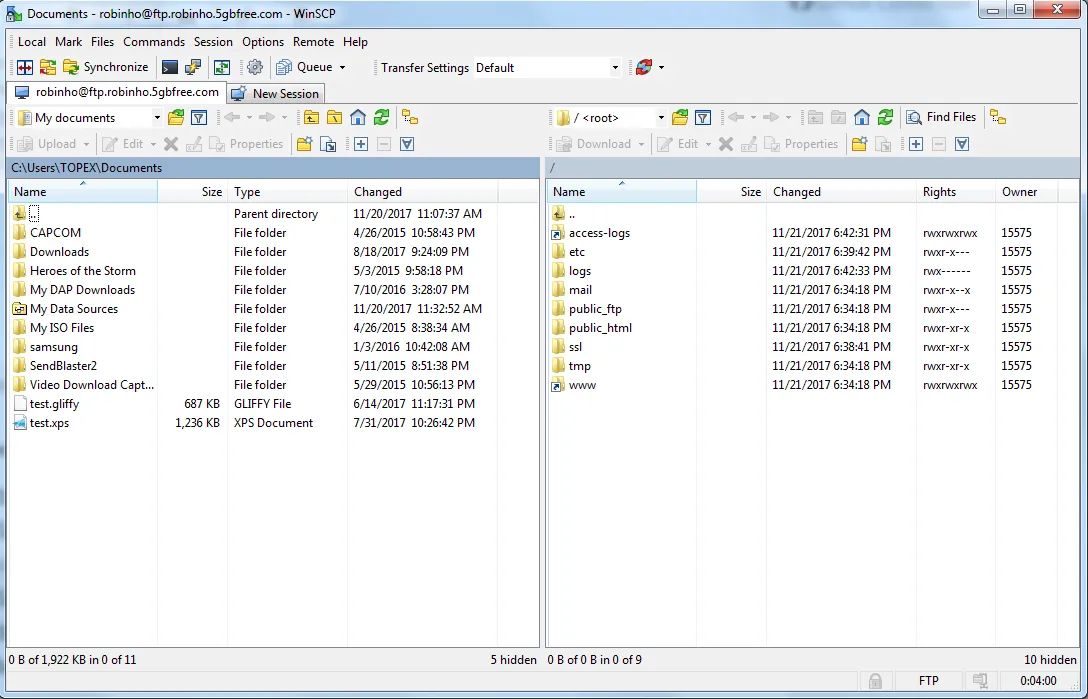The width and height of the screenshot is (1088, 699).
Task: Click the Synchronize button
Action: [105, 67]
